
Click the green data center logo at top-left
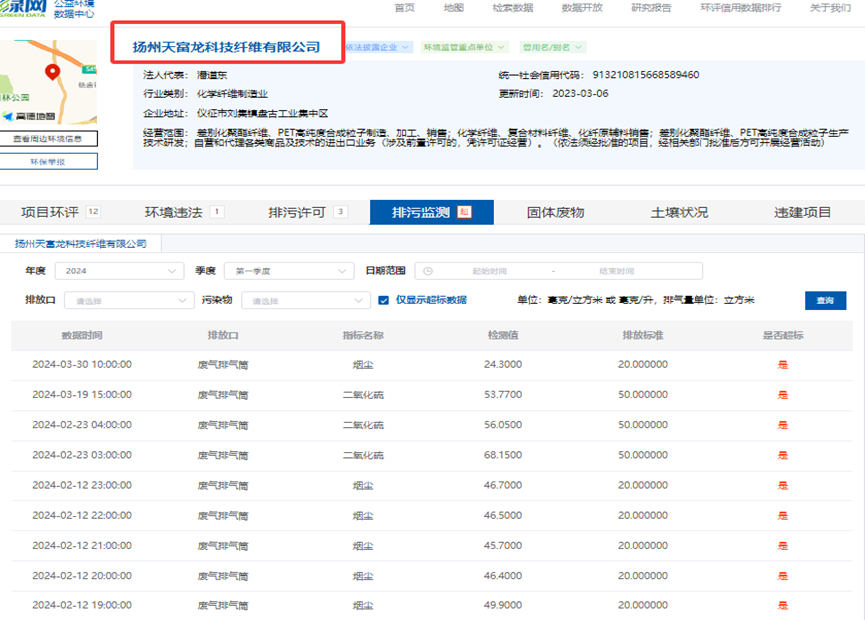47,9
